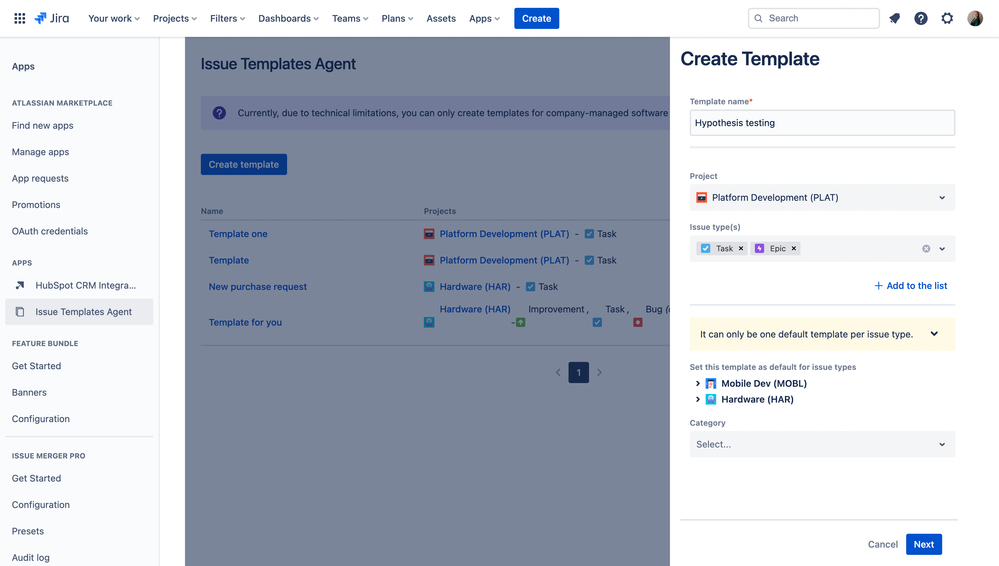The height and width of the screenshot is (566, 999).
Task: Click the Next button
Action: pos(924,544)
